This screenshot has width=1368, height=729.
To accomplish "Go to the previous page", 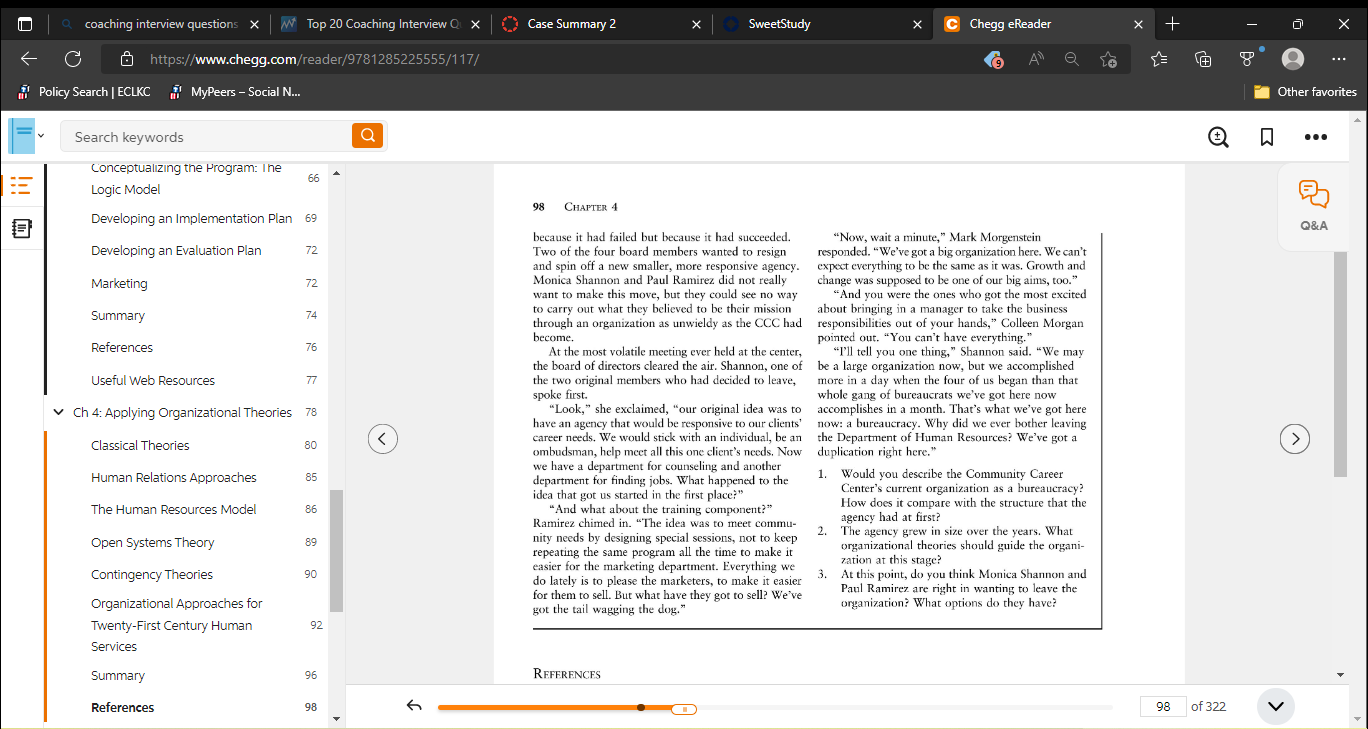I will point(383,438).
